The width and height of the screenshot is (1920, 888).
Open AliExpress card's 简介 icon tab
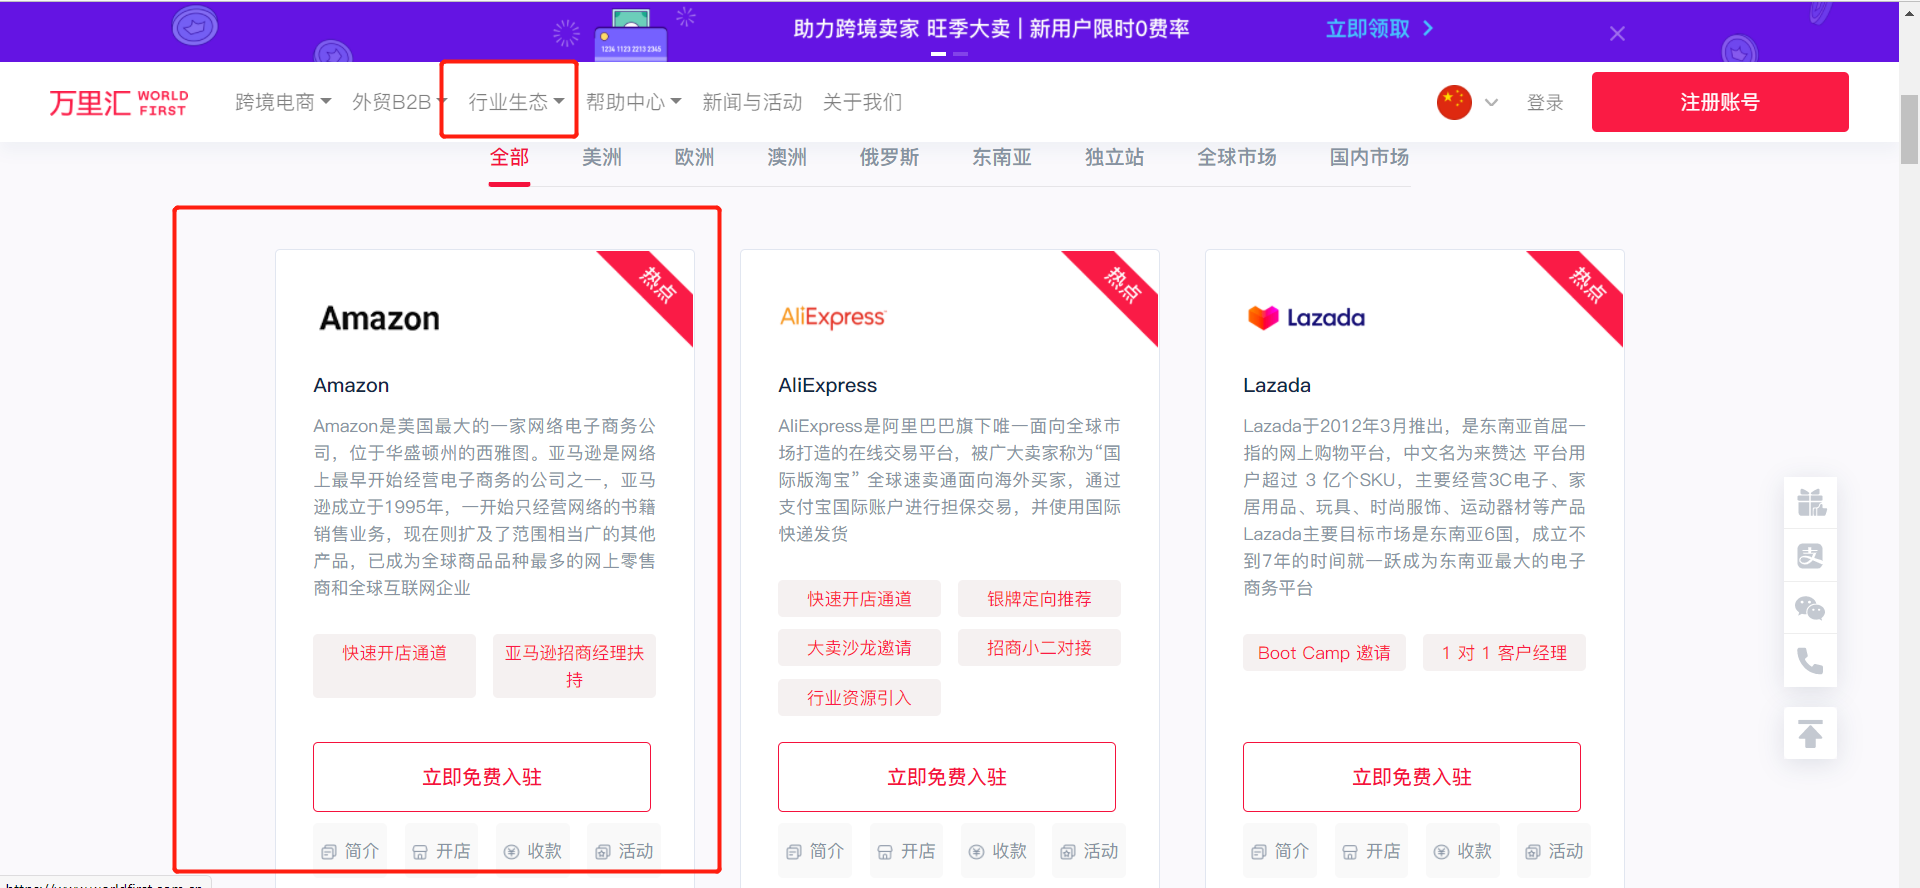point(815,851)
